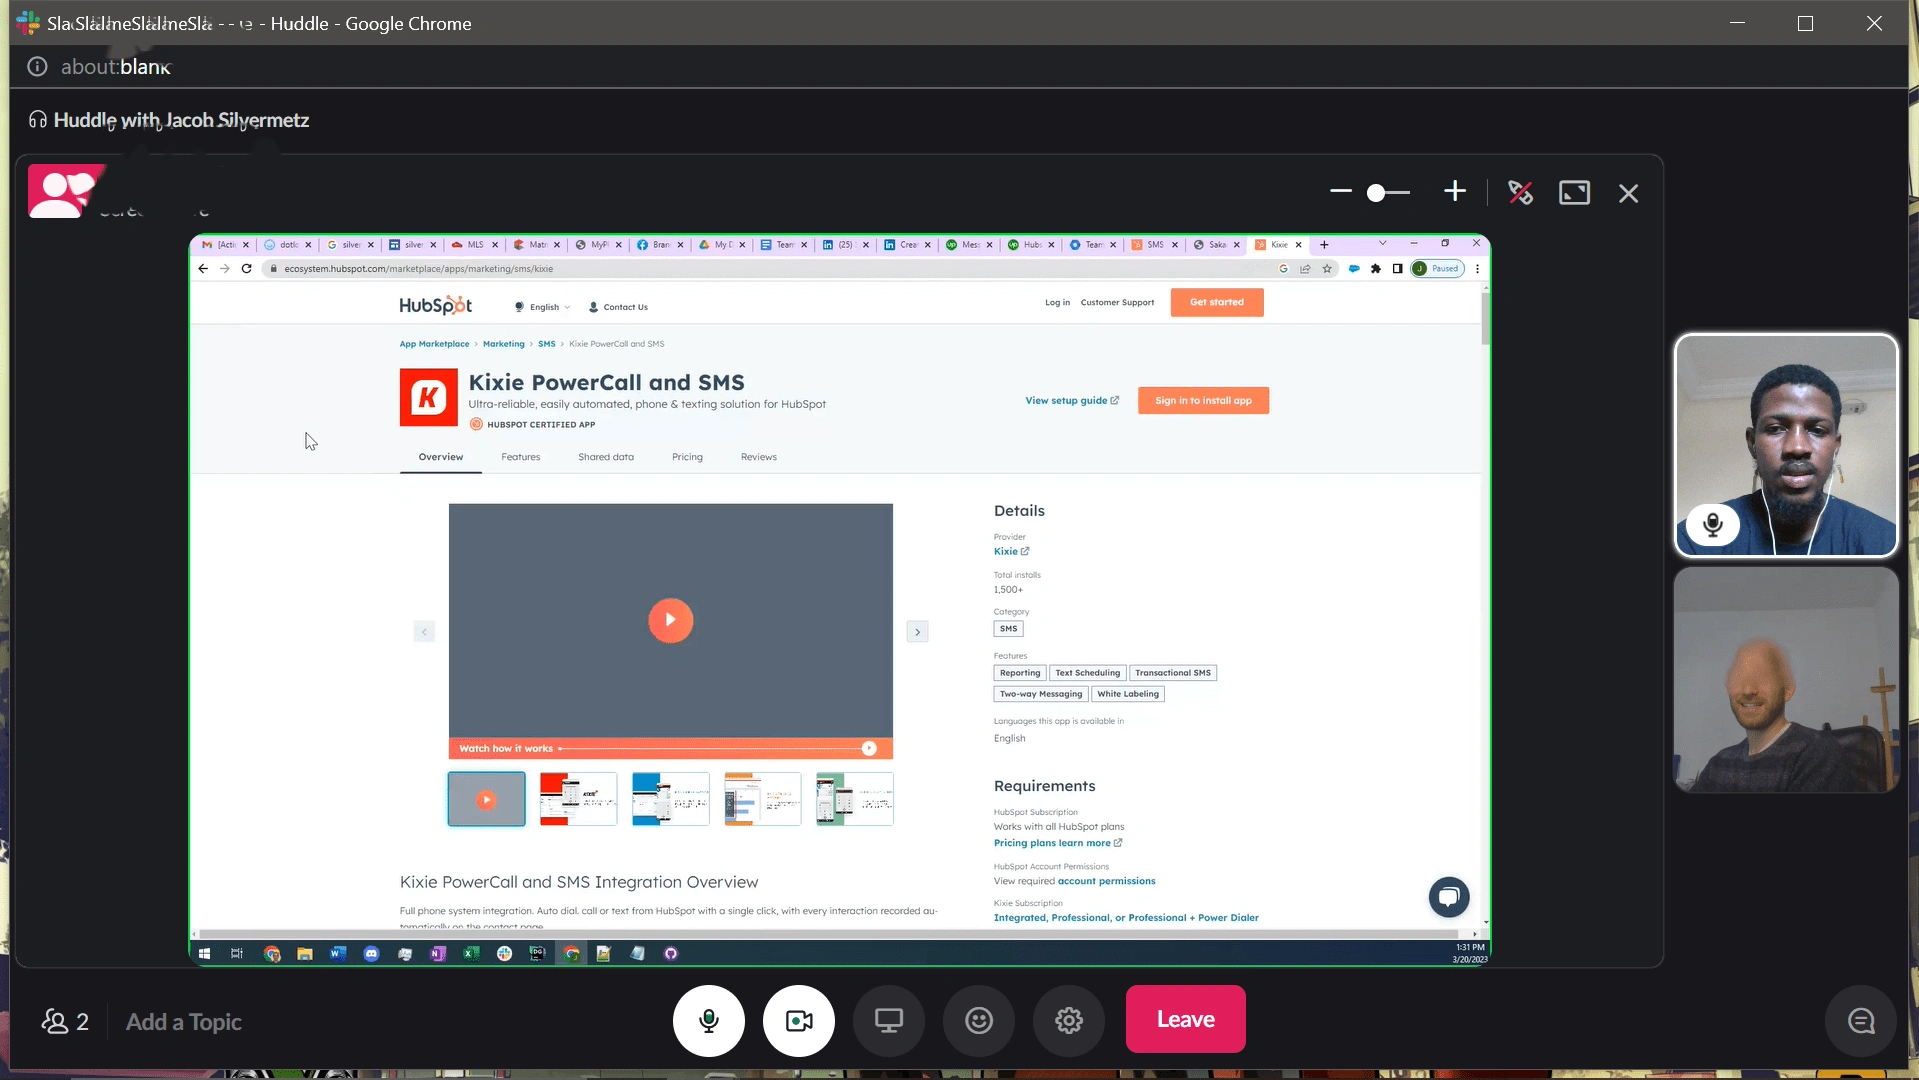The width and height of the screenshot is (1919, 1080).
Task: Open File Explorer in shared taskbar
Action: [305, 954]
